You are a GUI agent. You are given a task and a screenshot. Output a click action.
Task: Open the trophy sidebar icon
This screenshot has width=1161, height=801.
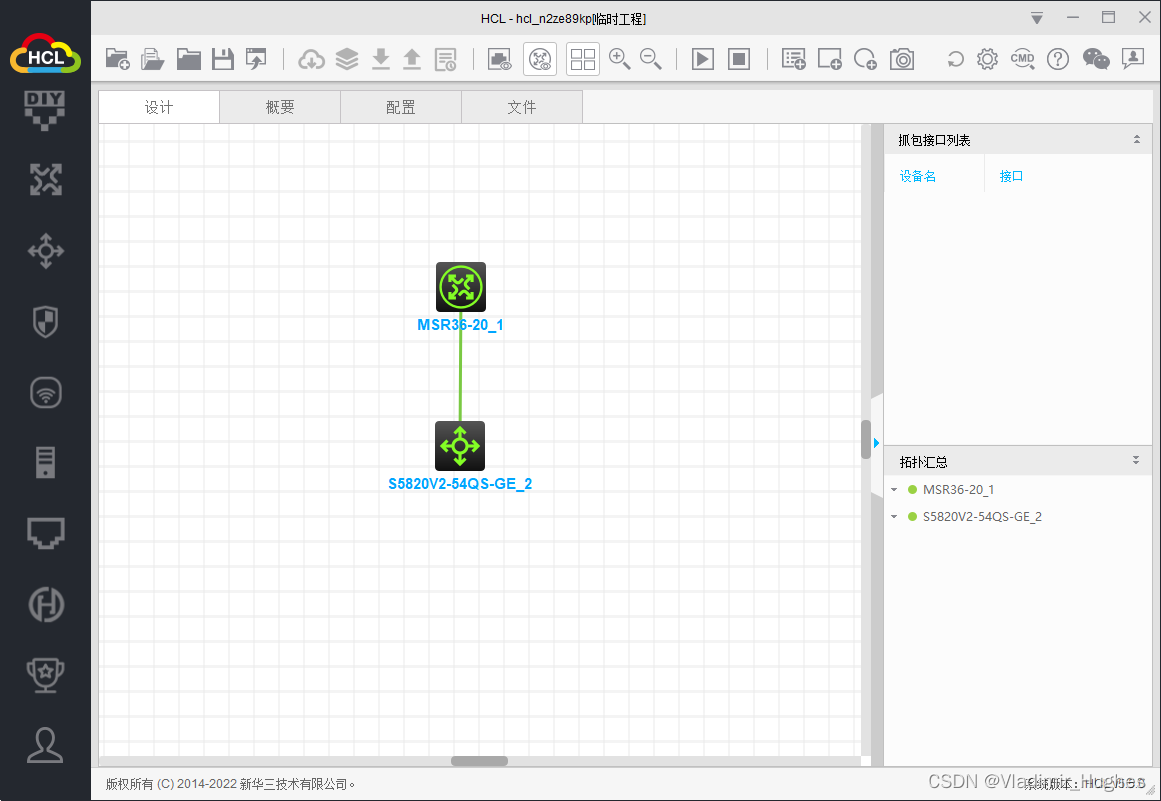[x=45, y=674]
